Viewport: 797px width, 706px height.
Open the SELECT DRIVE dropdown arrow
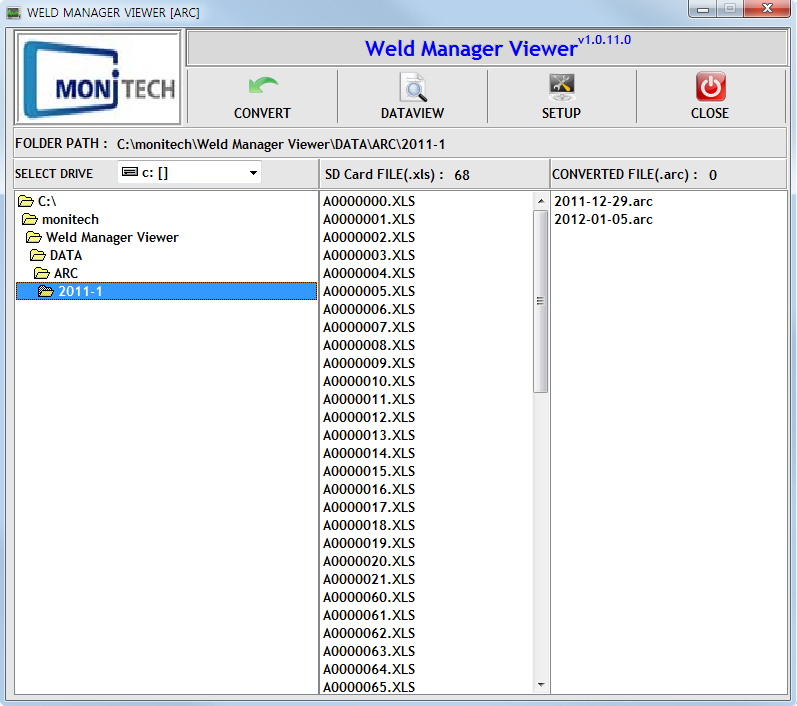click(253, 173)
